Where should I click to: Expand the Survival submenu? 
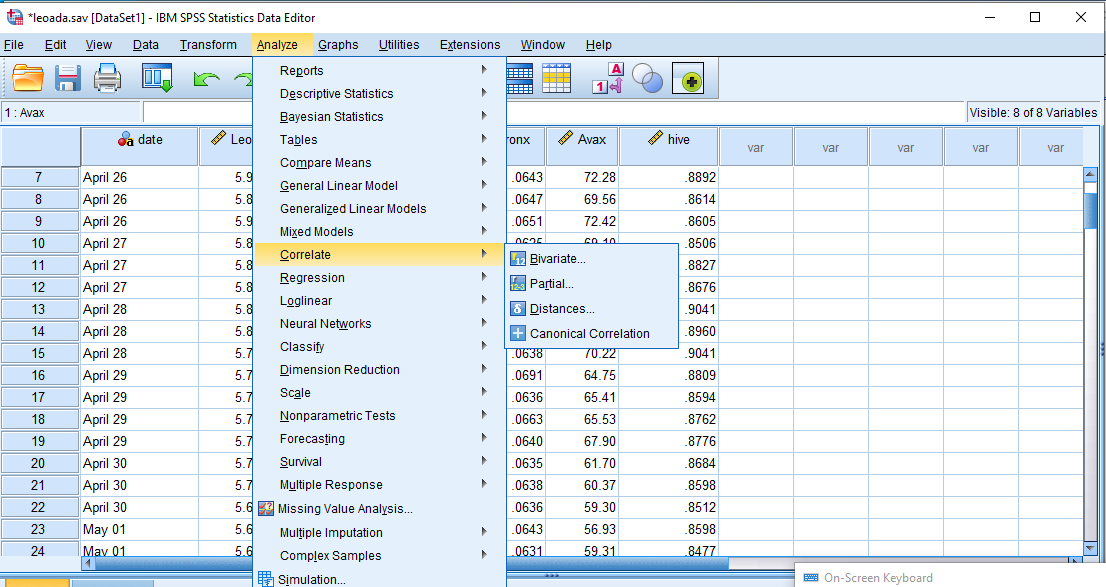click(379, 461)
